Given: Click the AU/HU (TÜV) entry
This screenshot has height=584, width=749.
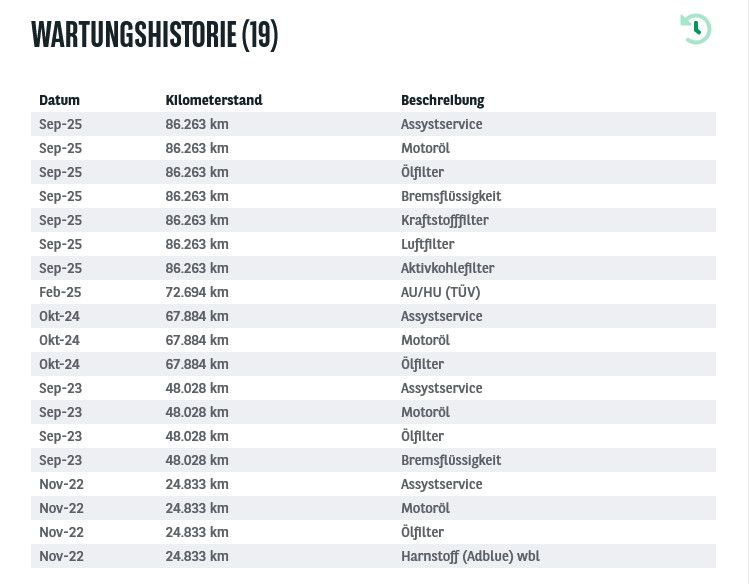Looking at the screenshot, I should (x=440, y=292).
